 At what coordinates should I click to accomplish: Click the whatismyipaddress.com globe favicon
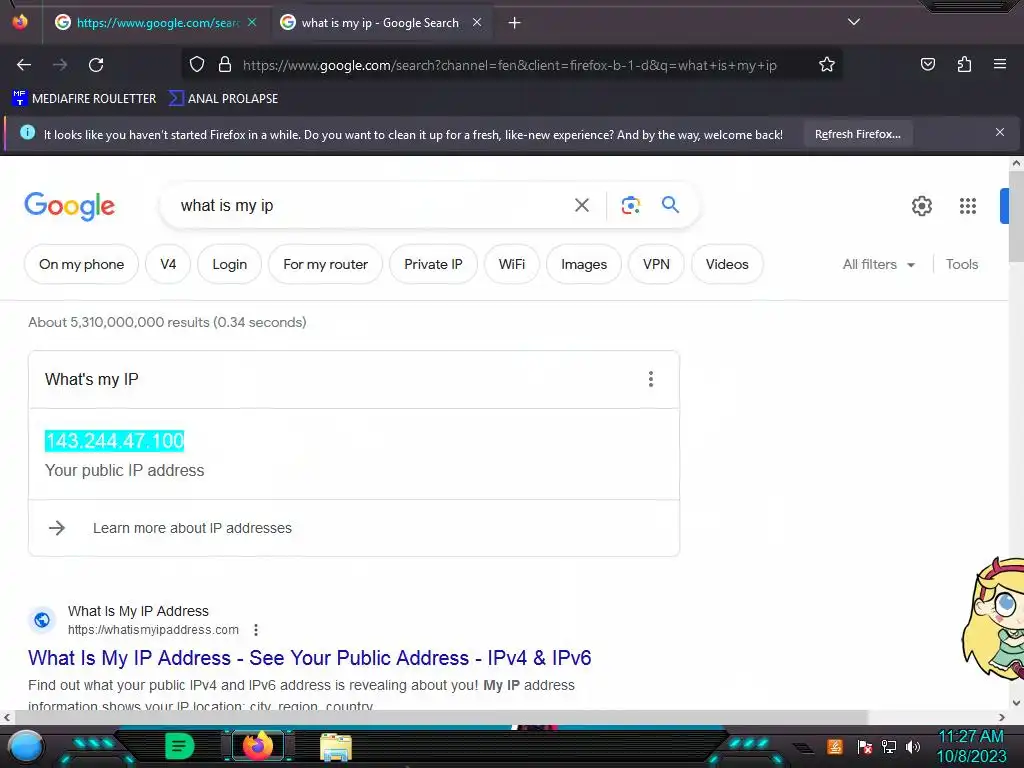point(42,620)
